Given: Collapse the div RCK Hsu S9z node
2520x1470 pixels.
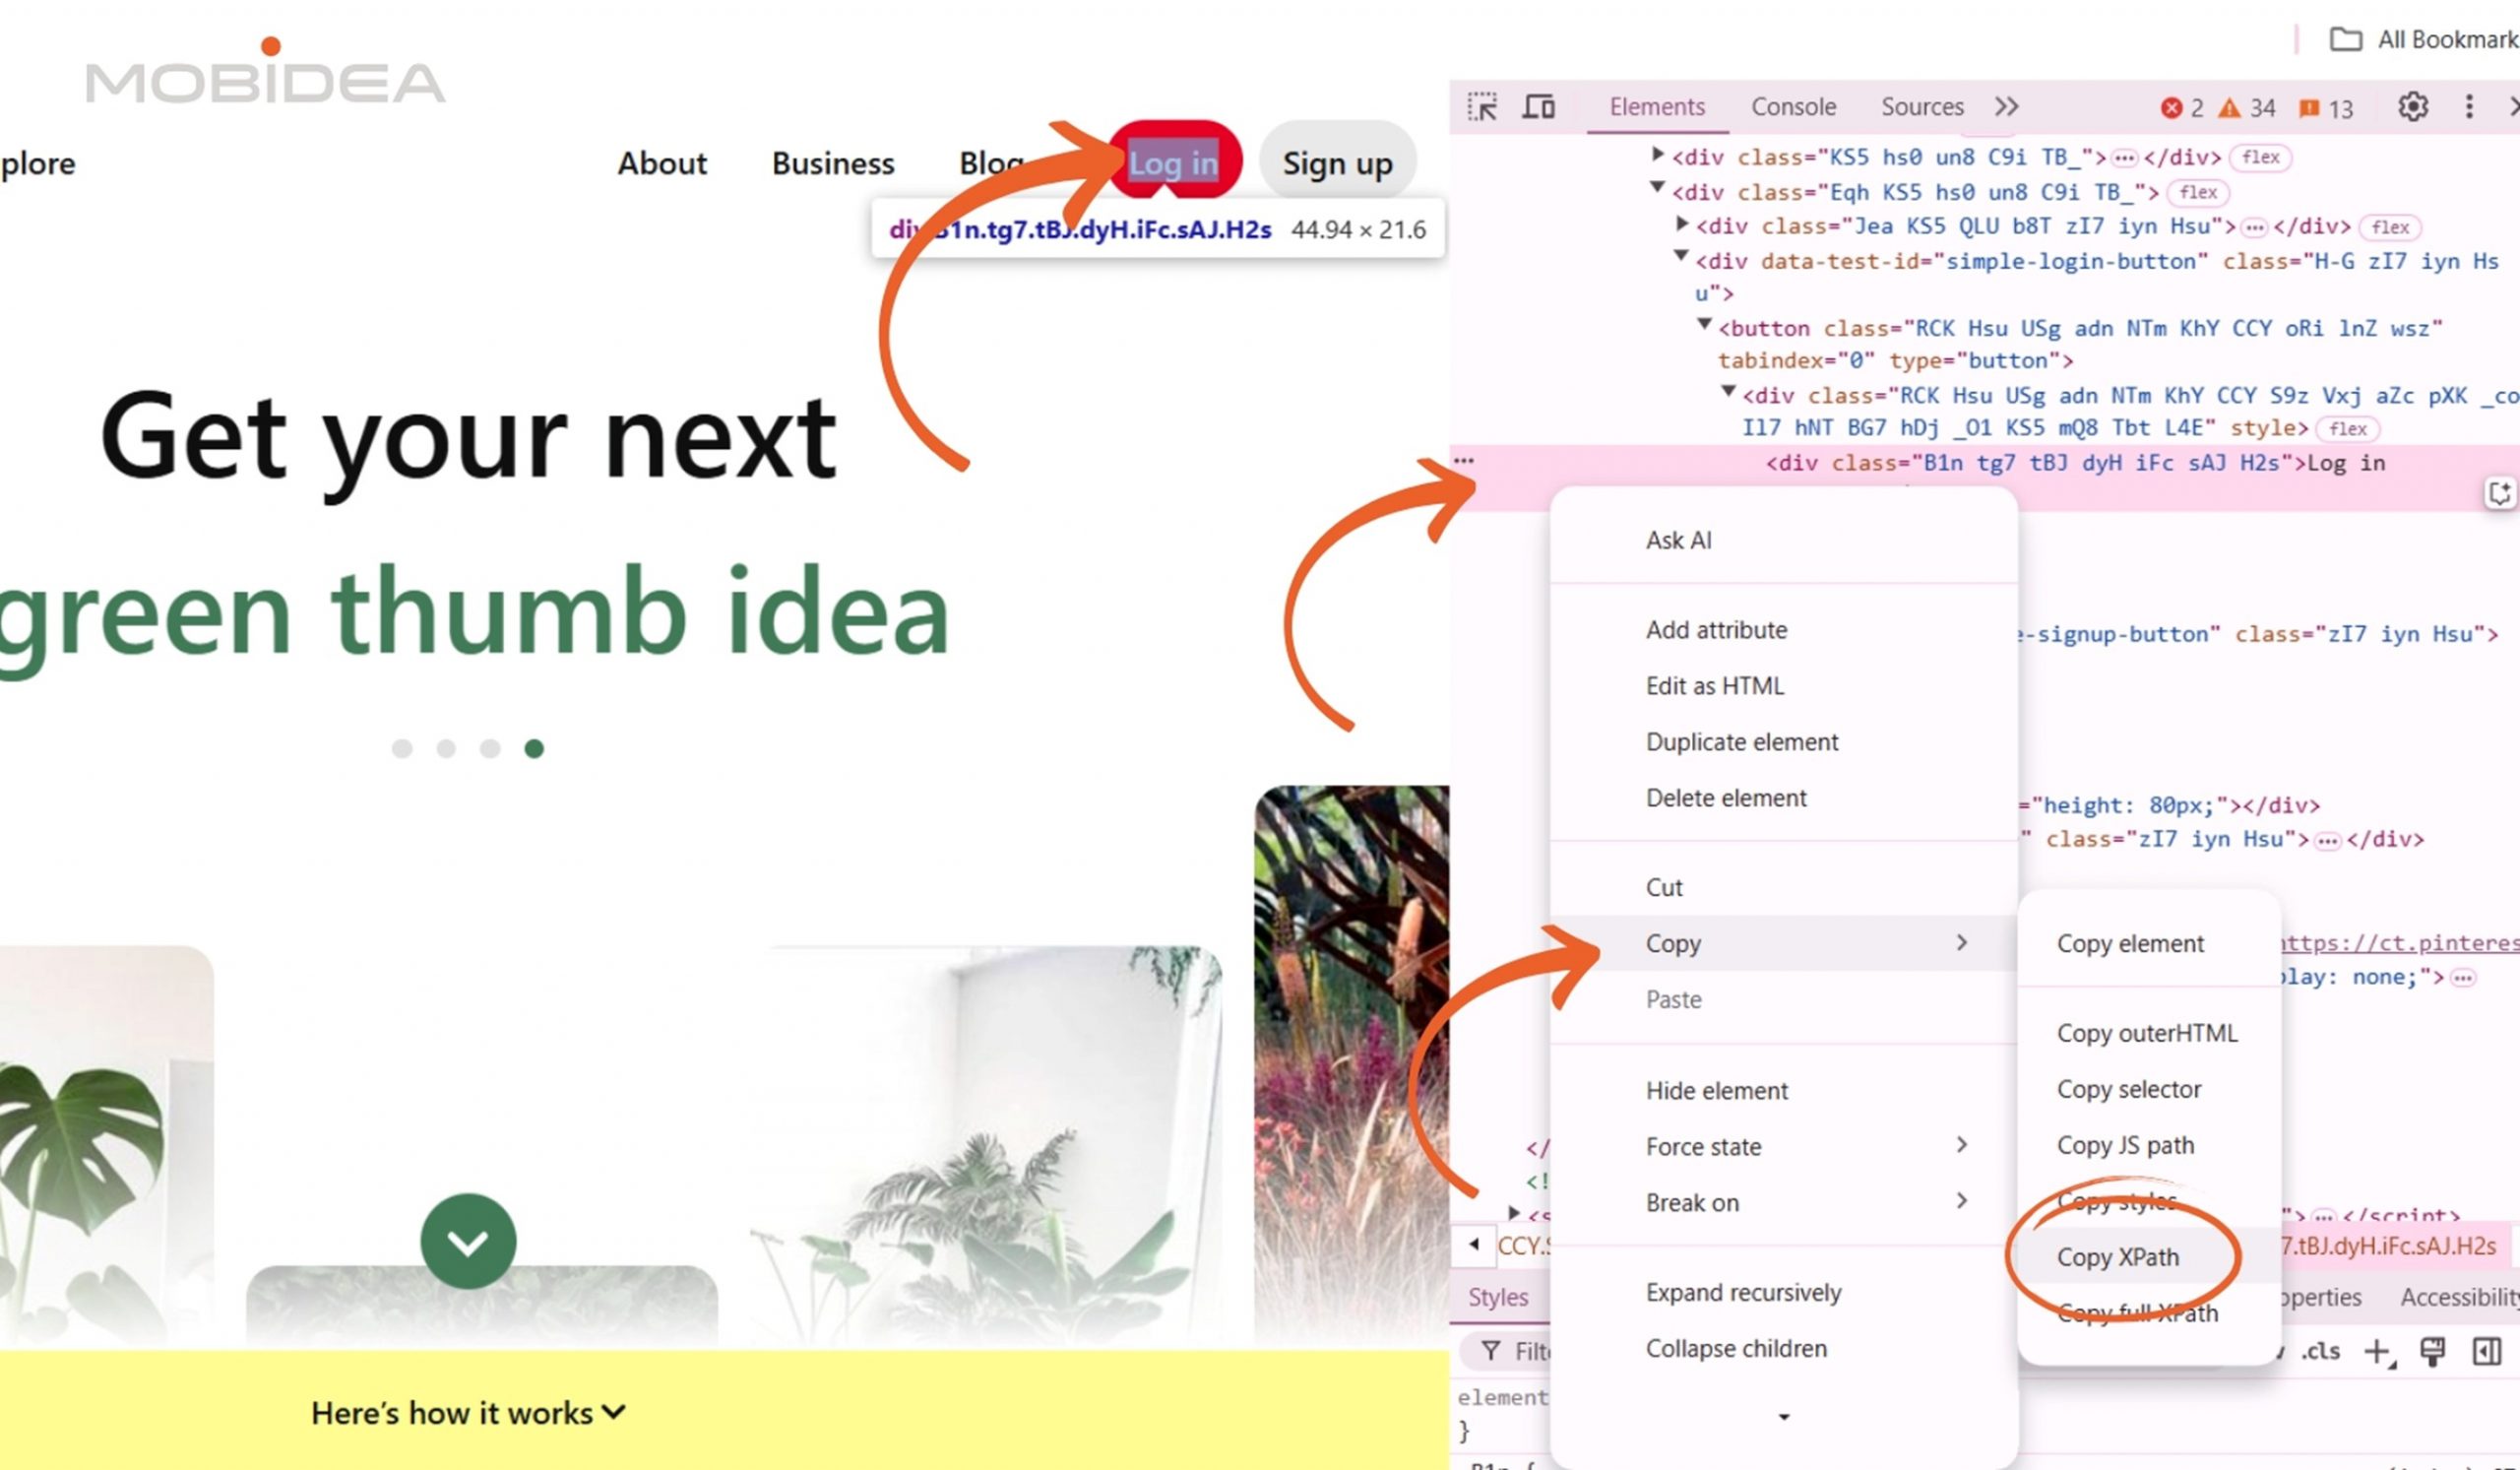Looking at the screenshot, I should tap(1728, 391).
